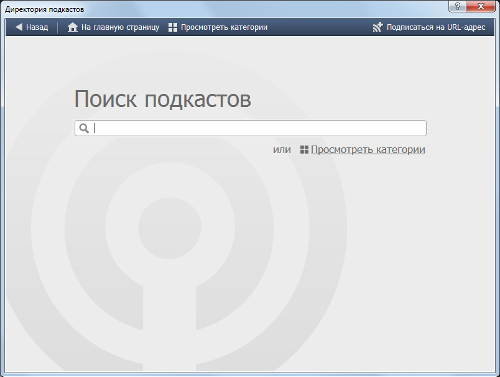The width and height of the screenshot is (500, 377).
Task: Click the grid icon in the toolbar
Action: click(173, 27)
